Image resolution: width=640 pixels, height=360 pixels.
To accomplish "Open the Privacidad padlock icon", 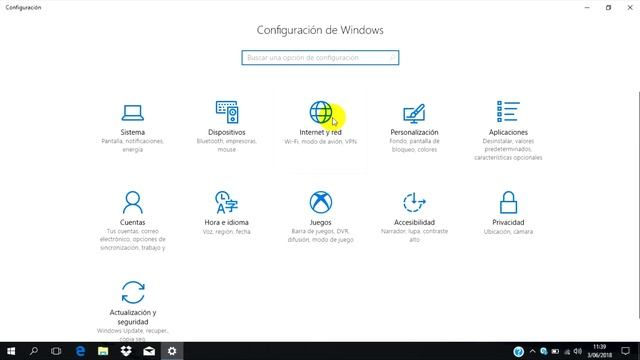I will [x=508, y=202].
